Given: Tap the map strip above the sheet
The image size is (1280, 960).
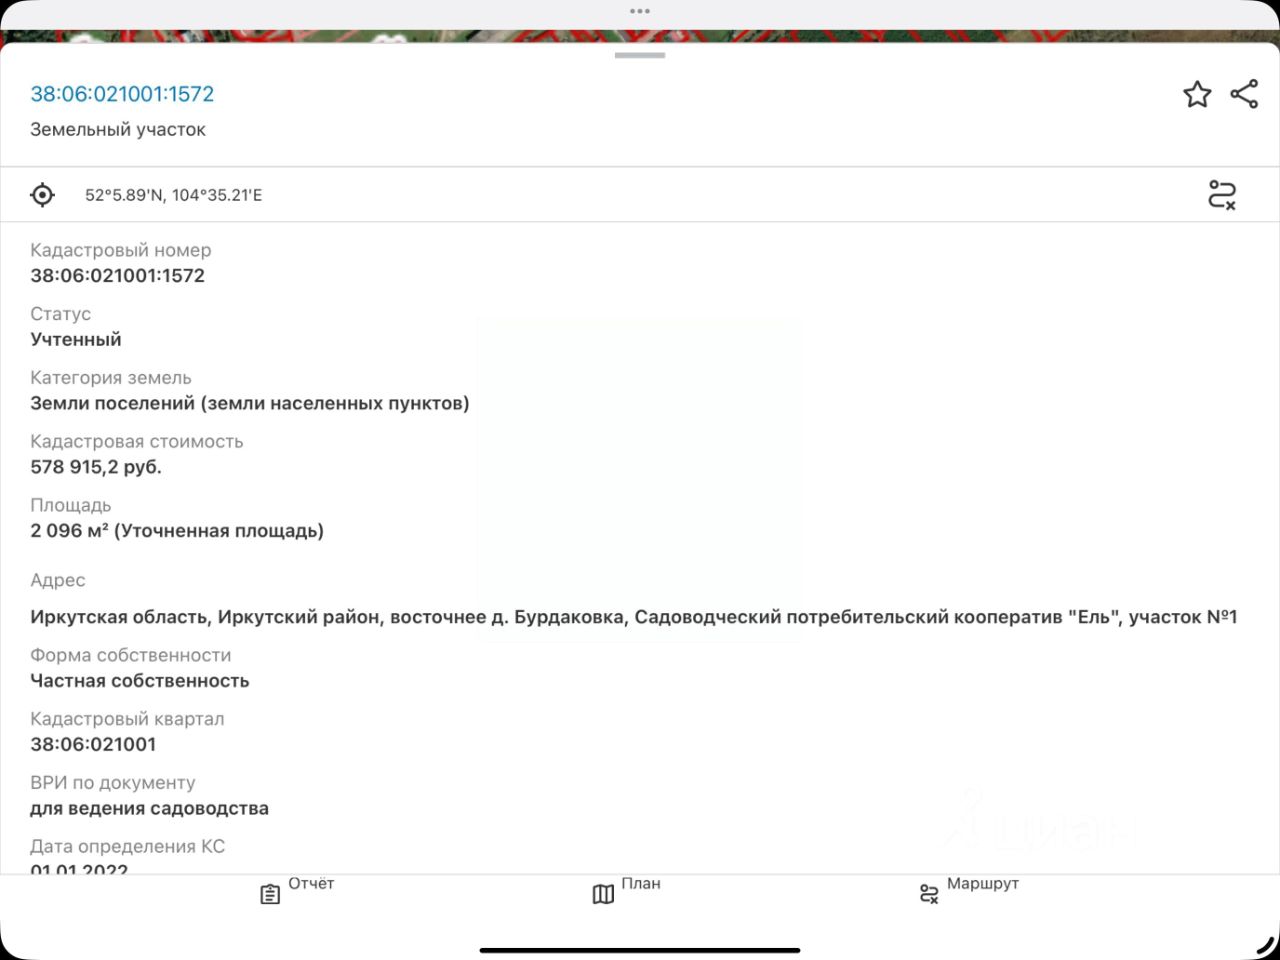Looking at the screenshot, I should (640, 36).
